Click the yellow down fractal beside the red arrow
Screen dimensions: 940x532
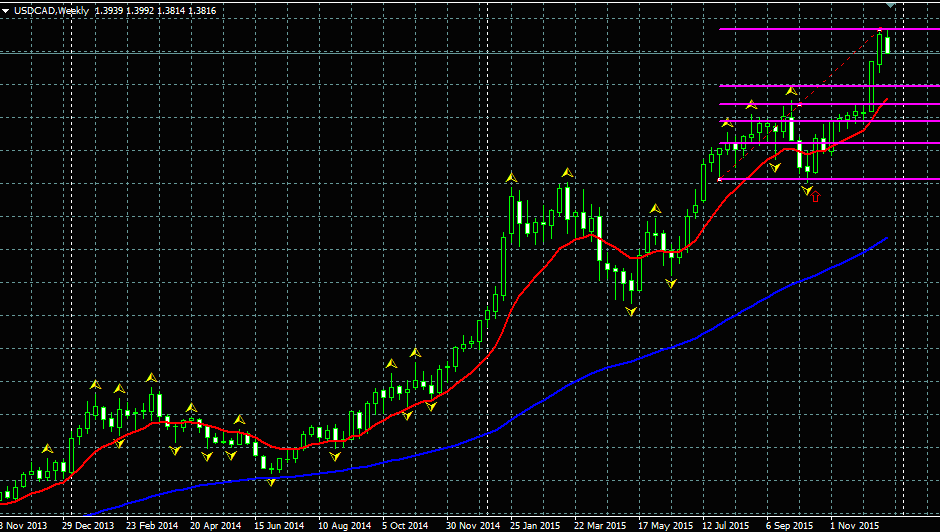[x=806, y=191]
